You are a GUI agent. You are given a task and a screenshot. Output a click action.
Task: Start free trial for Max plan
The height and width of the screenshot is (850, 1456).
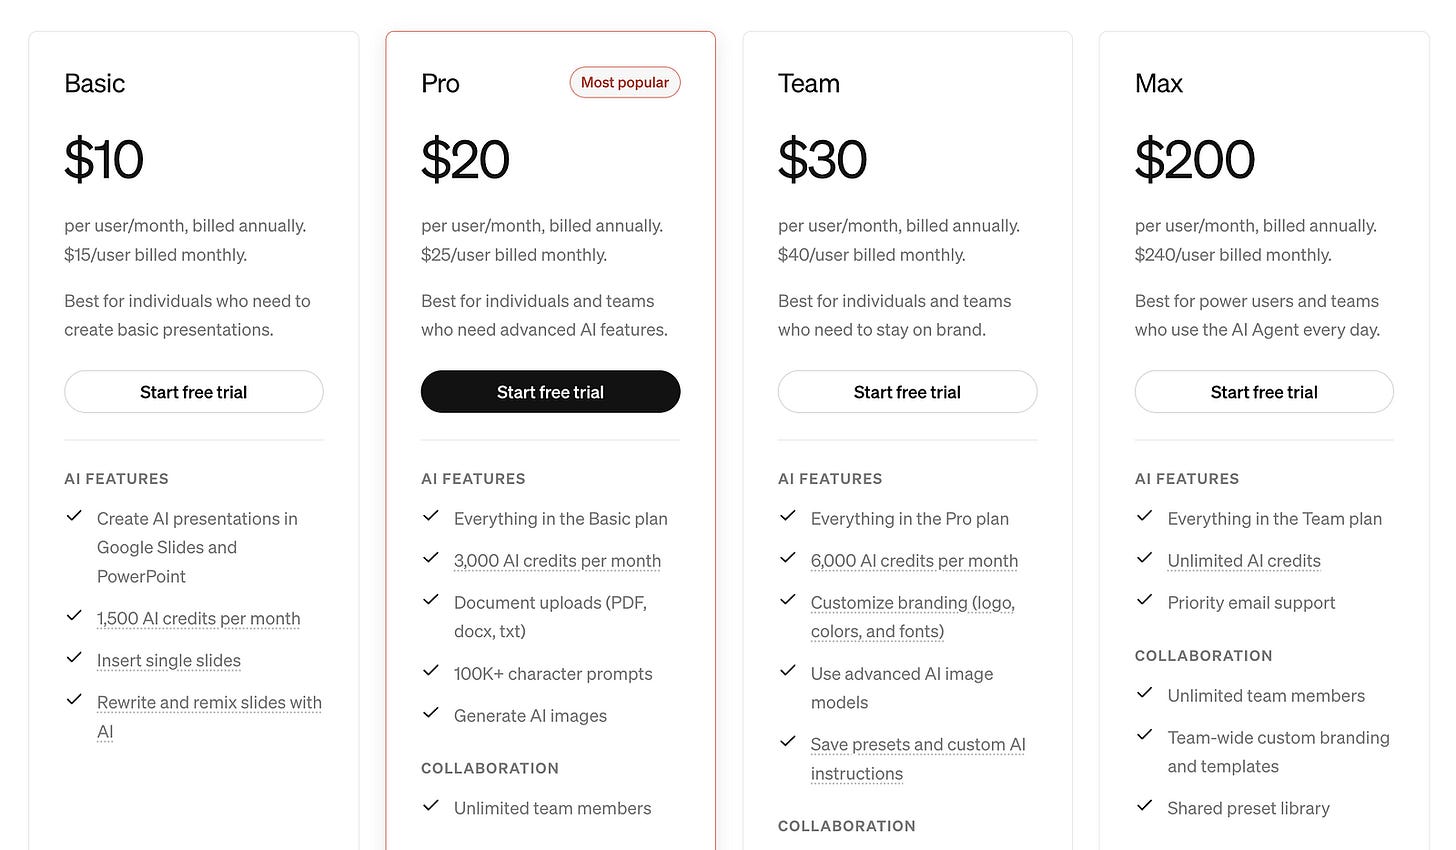(x=1264, y=392)
